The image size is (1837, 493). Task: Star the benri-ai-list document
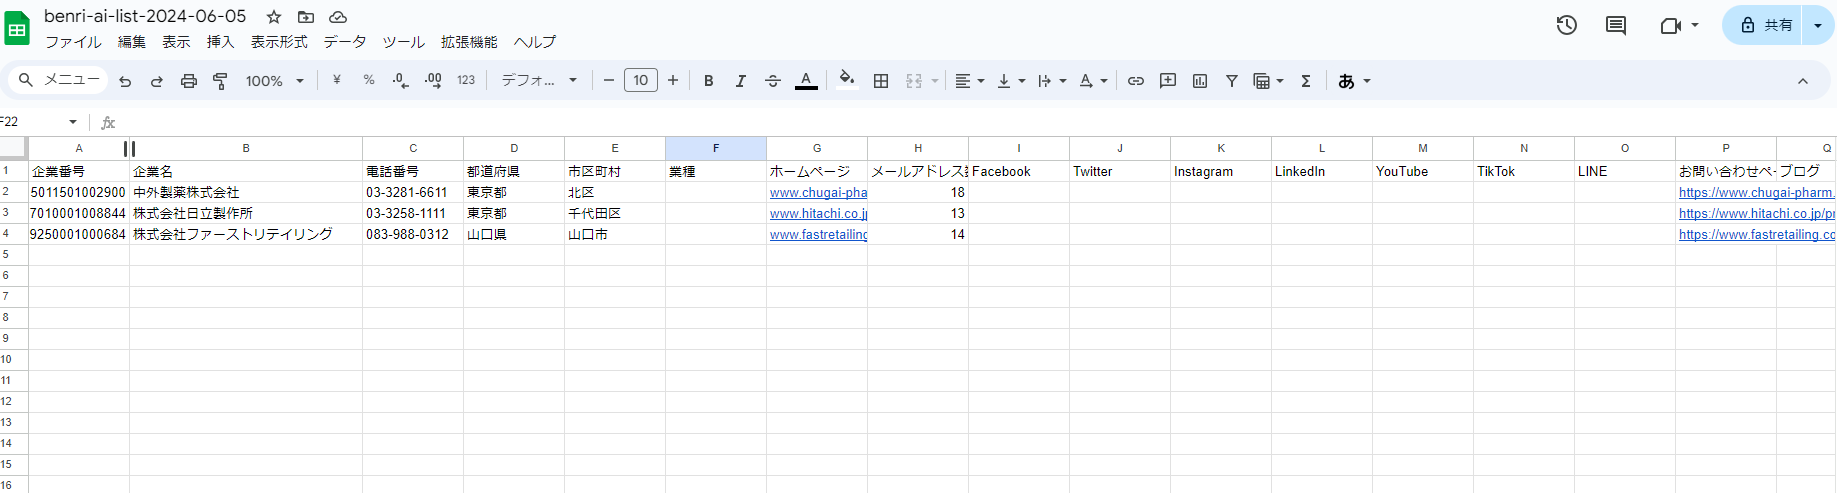[x=274, y=17]
